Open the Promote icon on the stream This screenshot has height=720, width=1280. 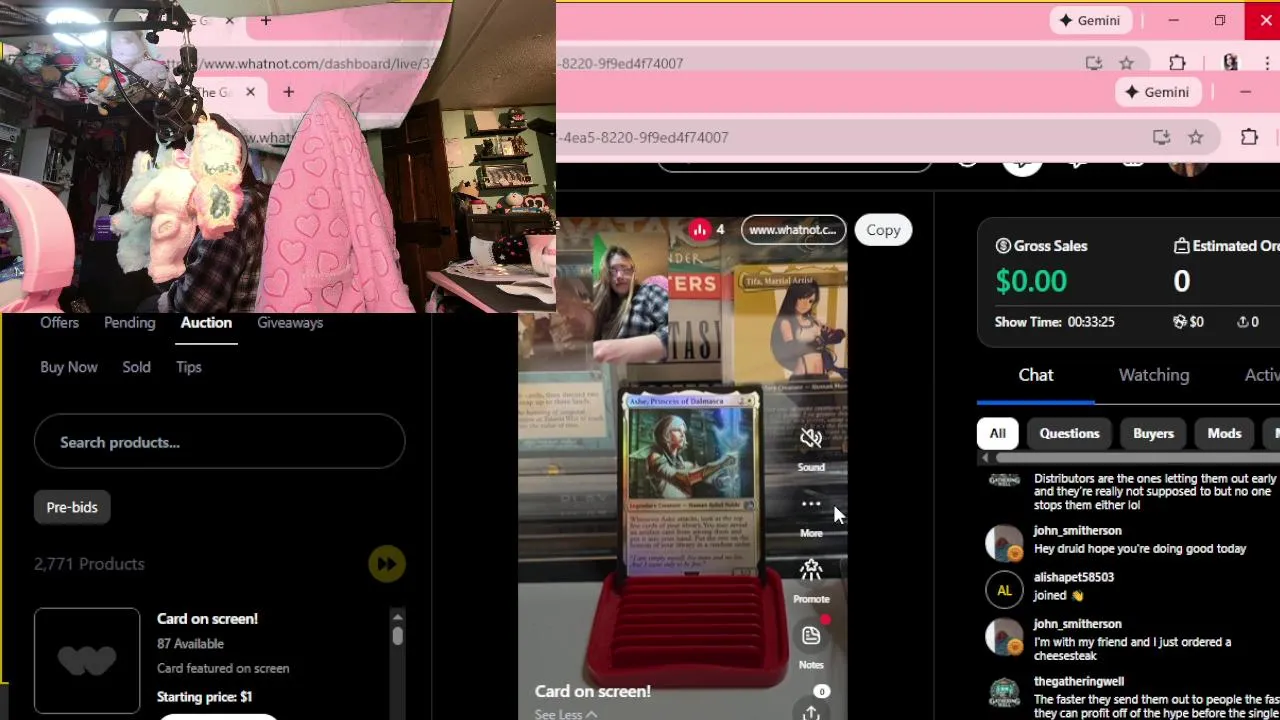811,570
